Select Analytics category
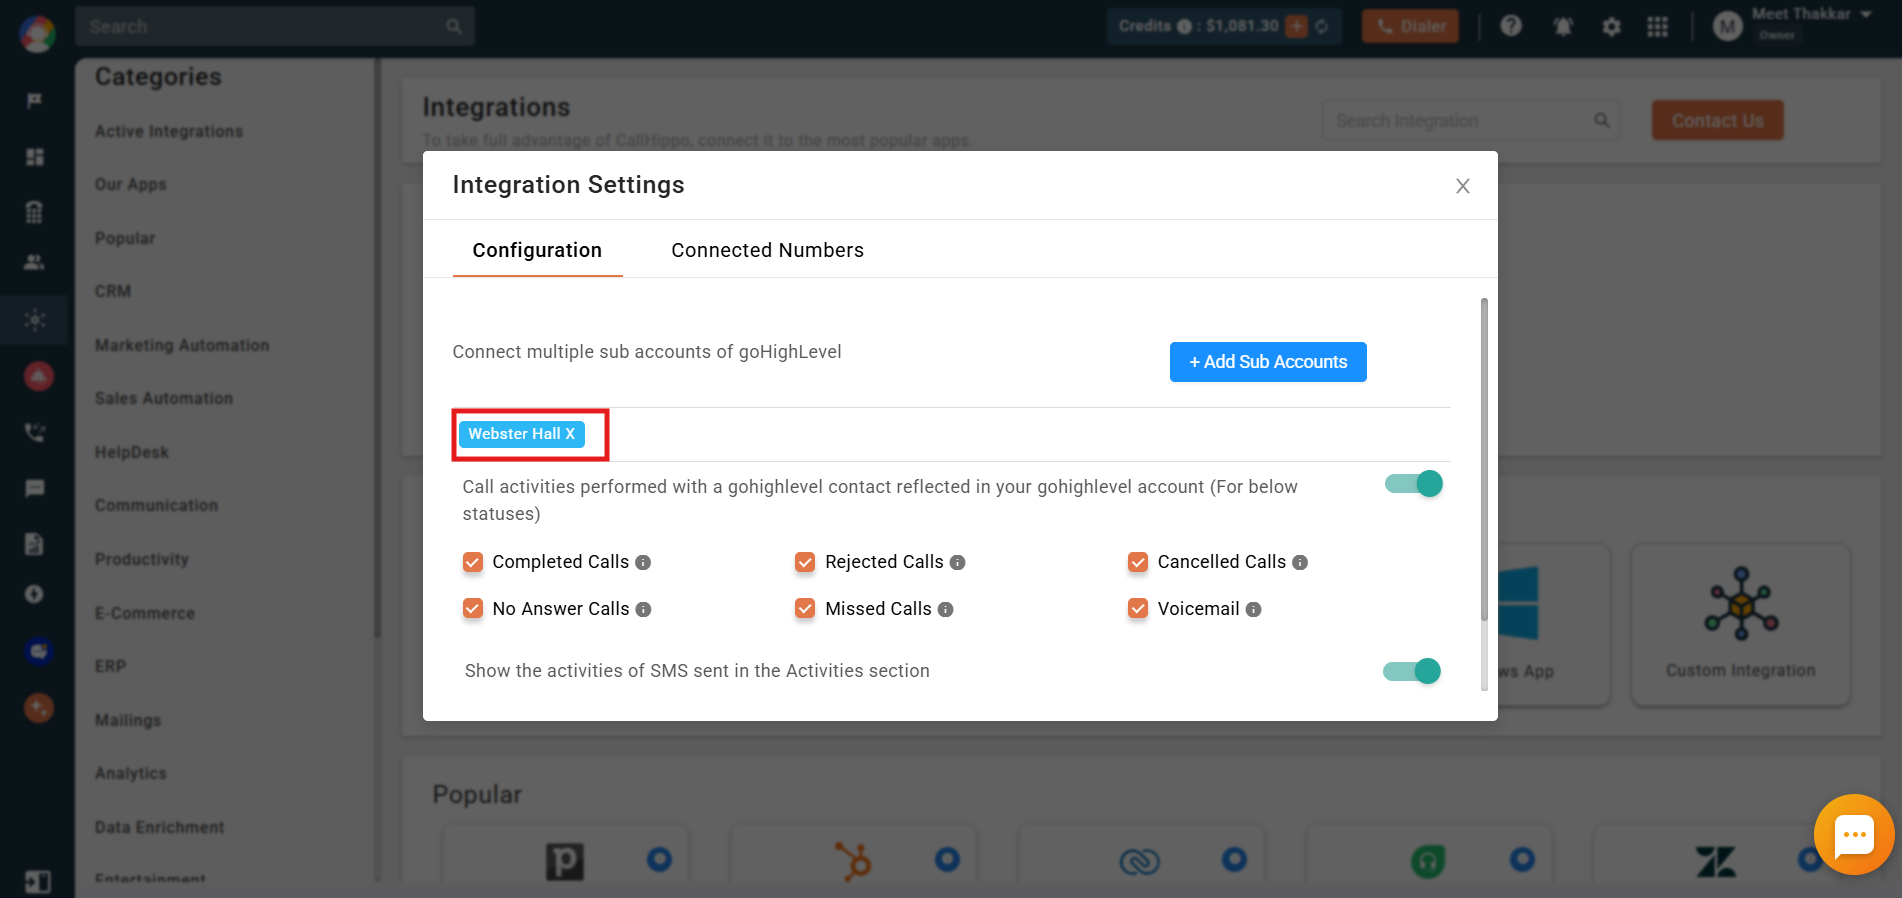 pos(131,773)
